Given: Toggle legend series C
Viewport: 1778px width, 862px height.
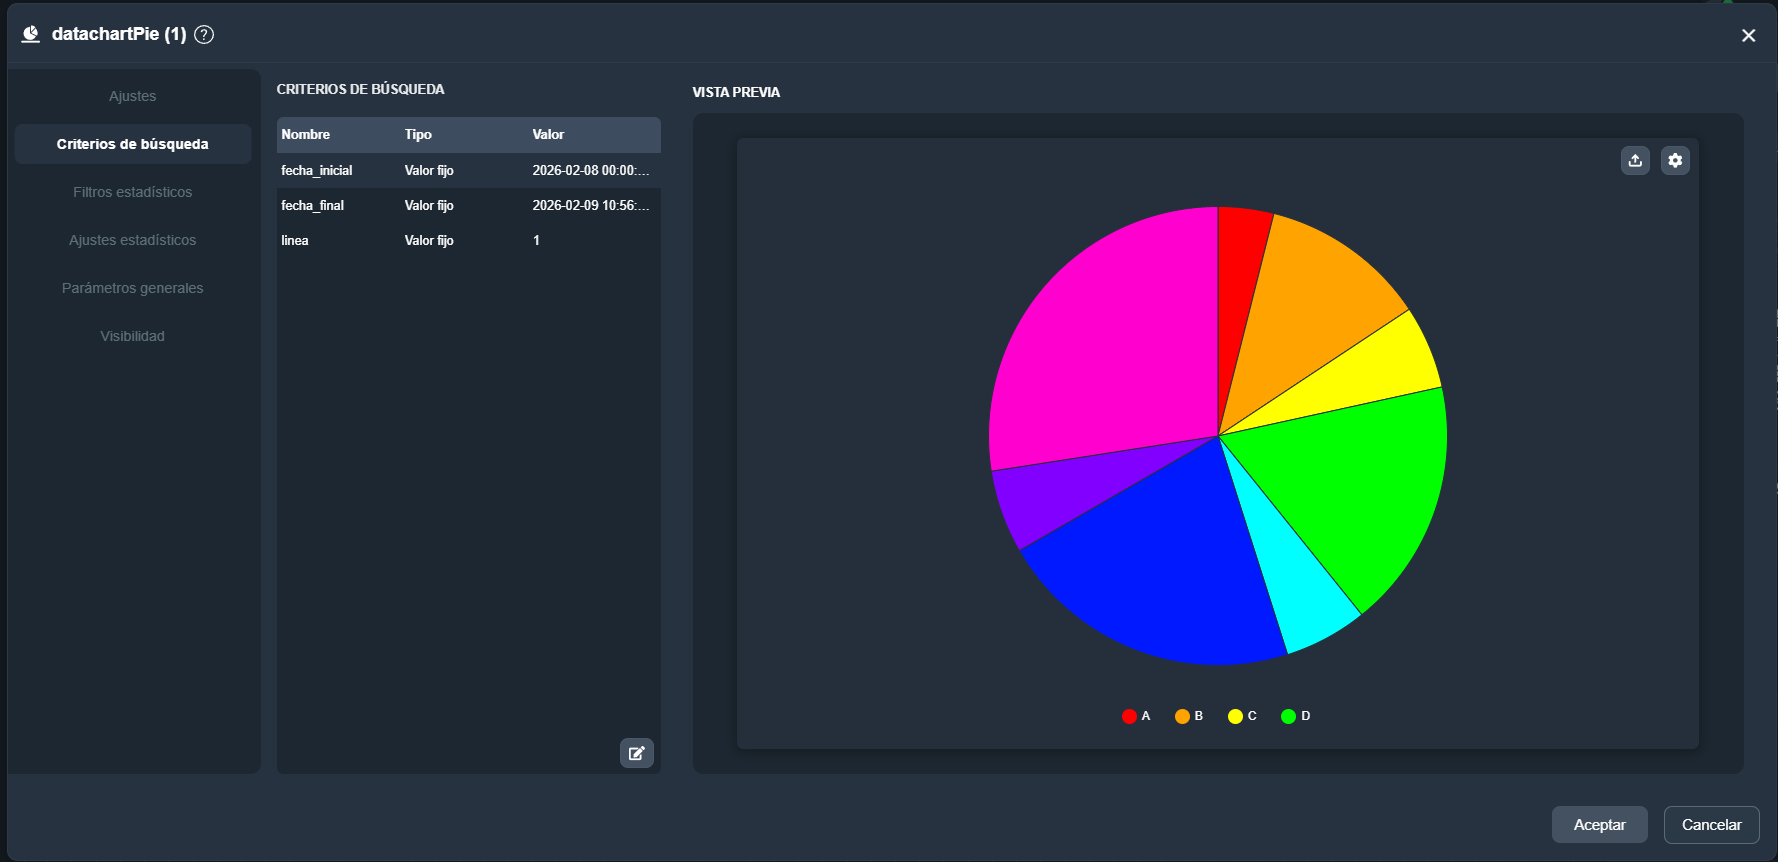Looking at the screenshot, I should [1242, 716].
